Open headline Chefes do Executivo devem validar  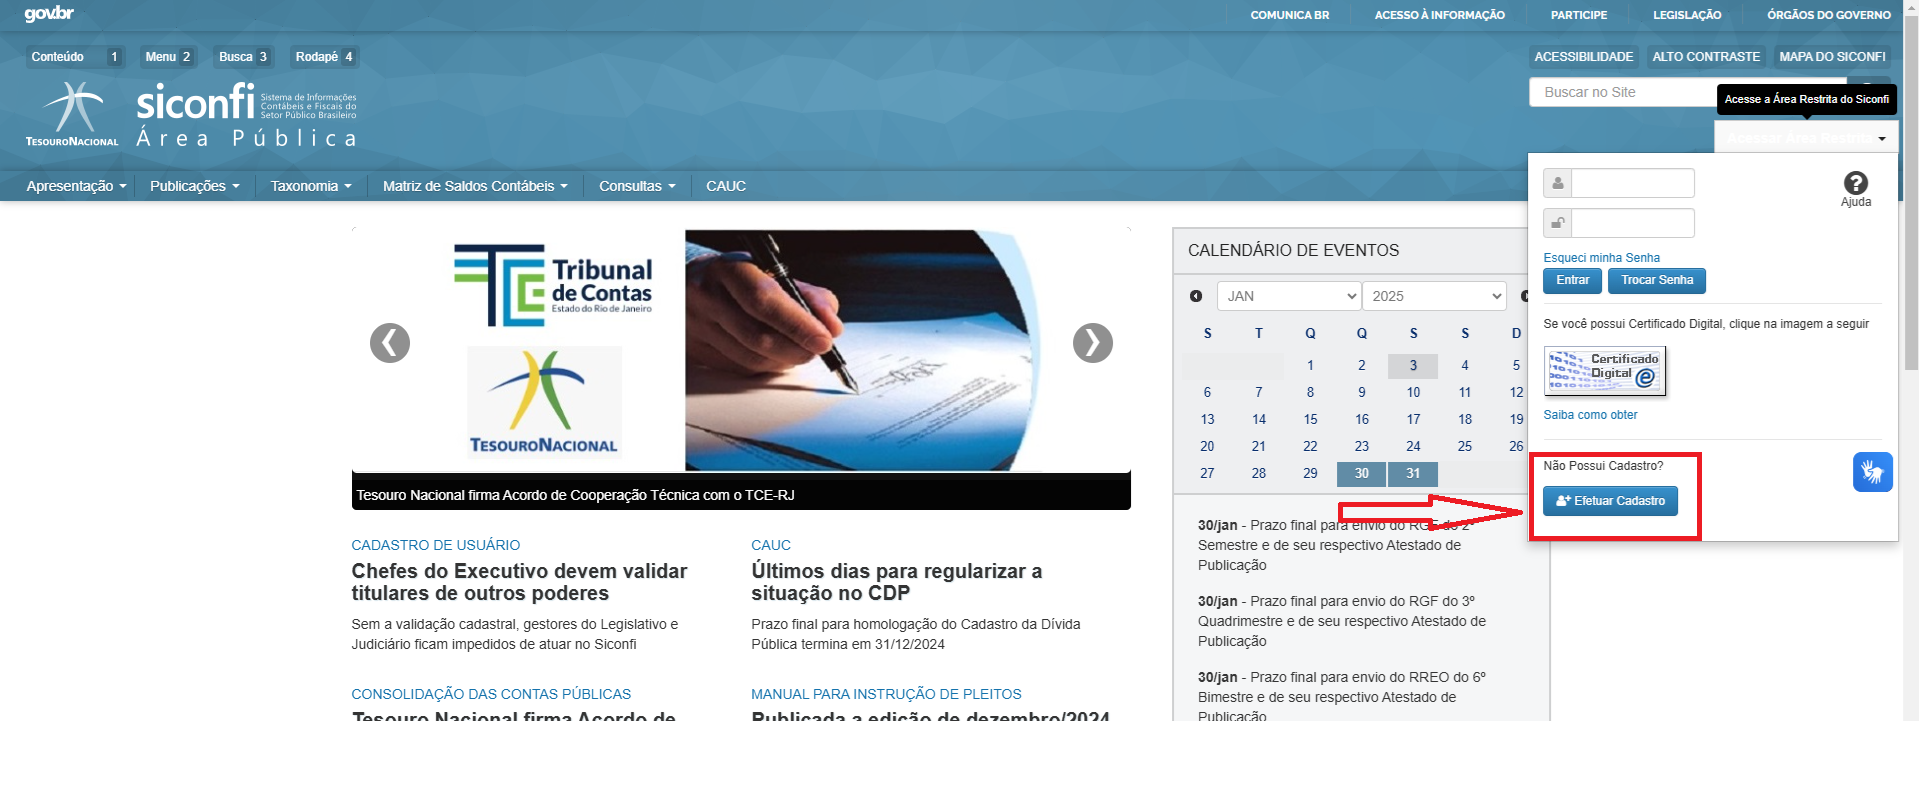[x=519, y=582]
